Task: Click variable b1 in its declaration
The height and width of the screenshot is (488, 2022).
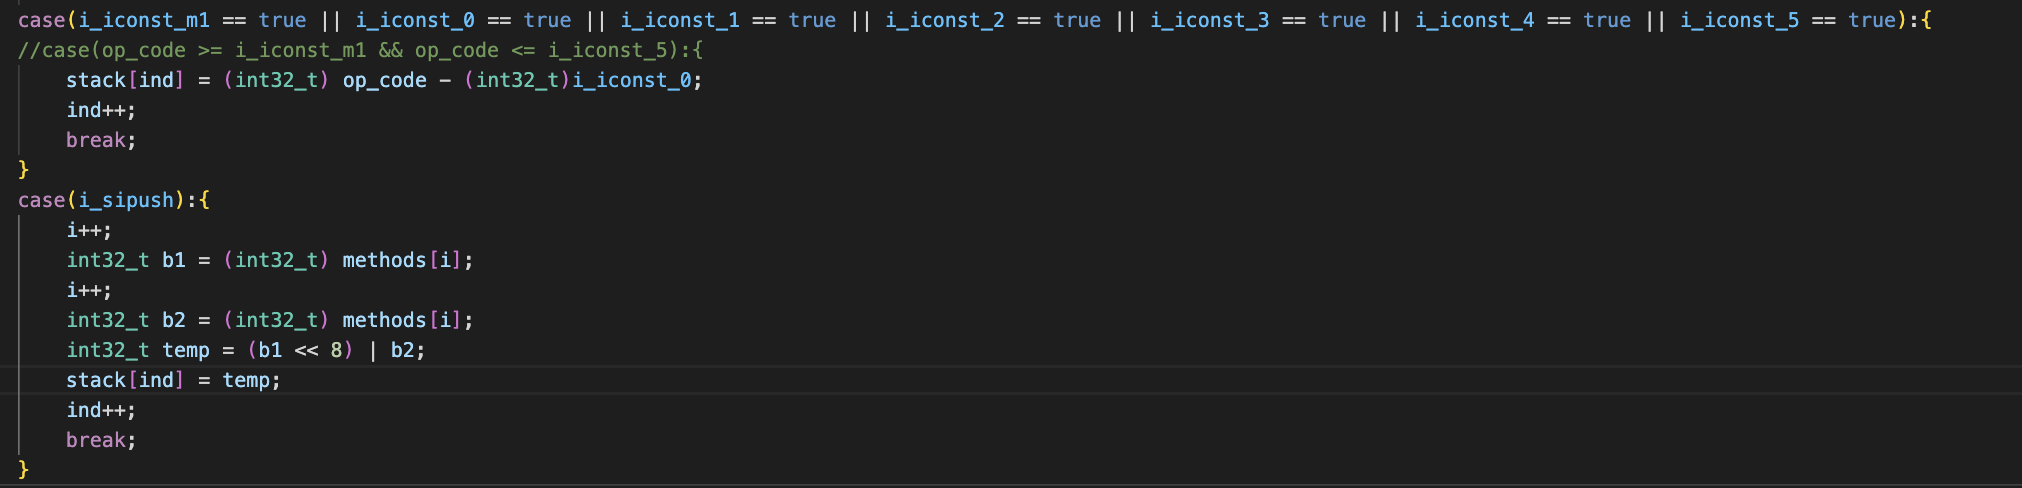Action: 174,260
